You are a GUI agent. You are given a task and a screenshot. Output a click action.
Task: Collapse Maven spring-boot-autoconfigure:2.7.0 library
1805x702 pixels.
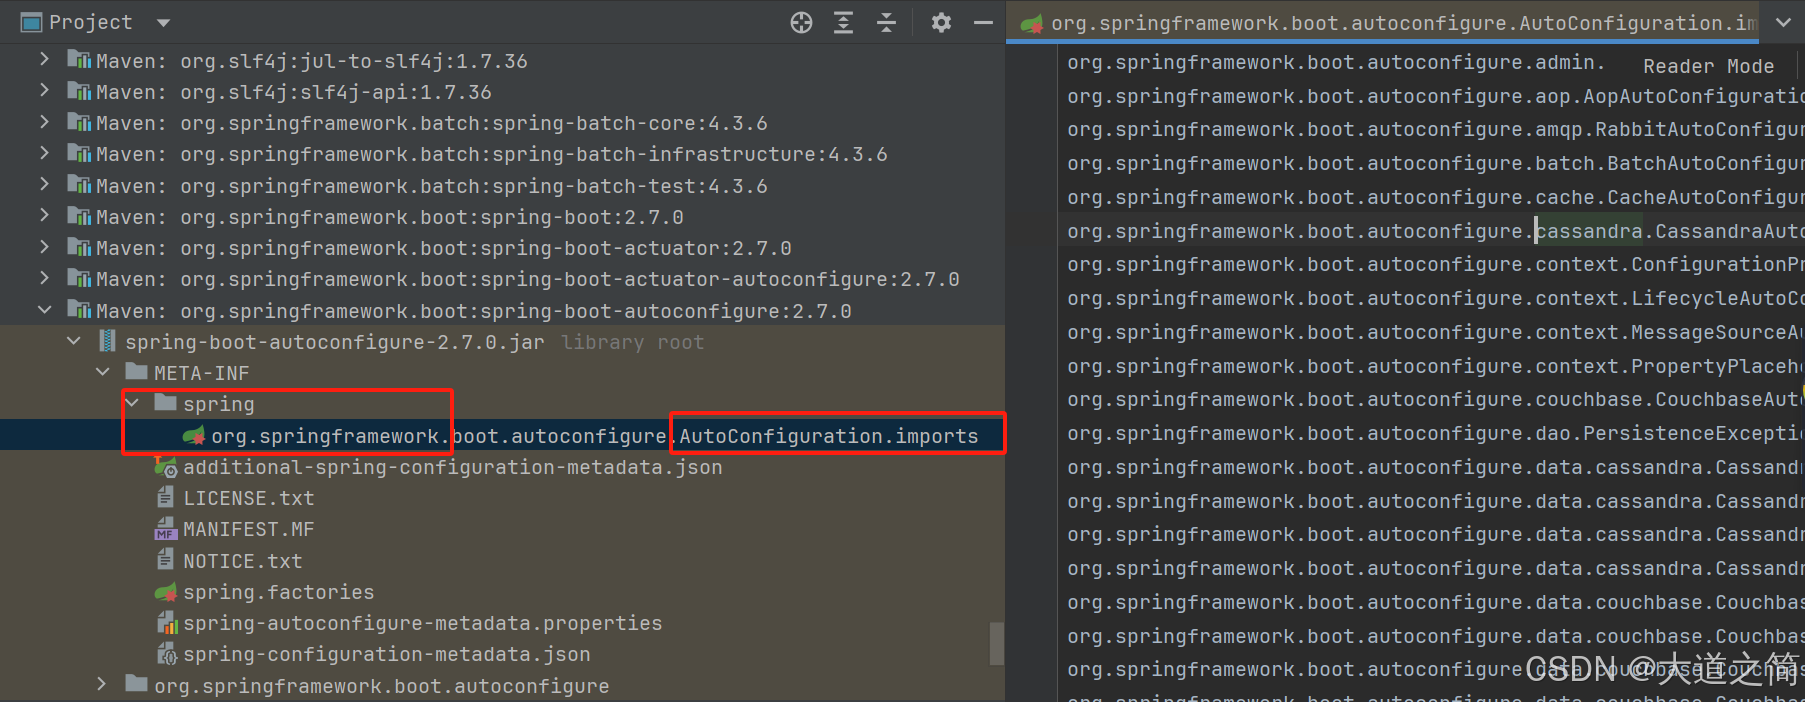[x=44, y=310]
